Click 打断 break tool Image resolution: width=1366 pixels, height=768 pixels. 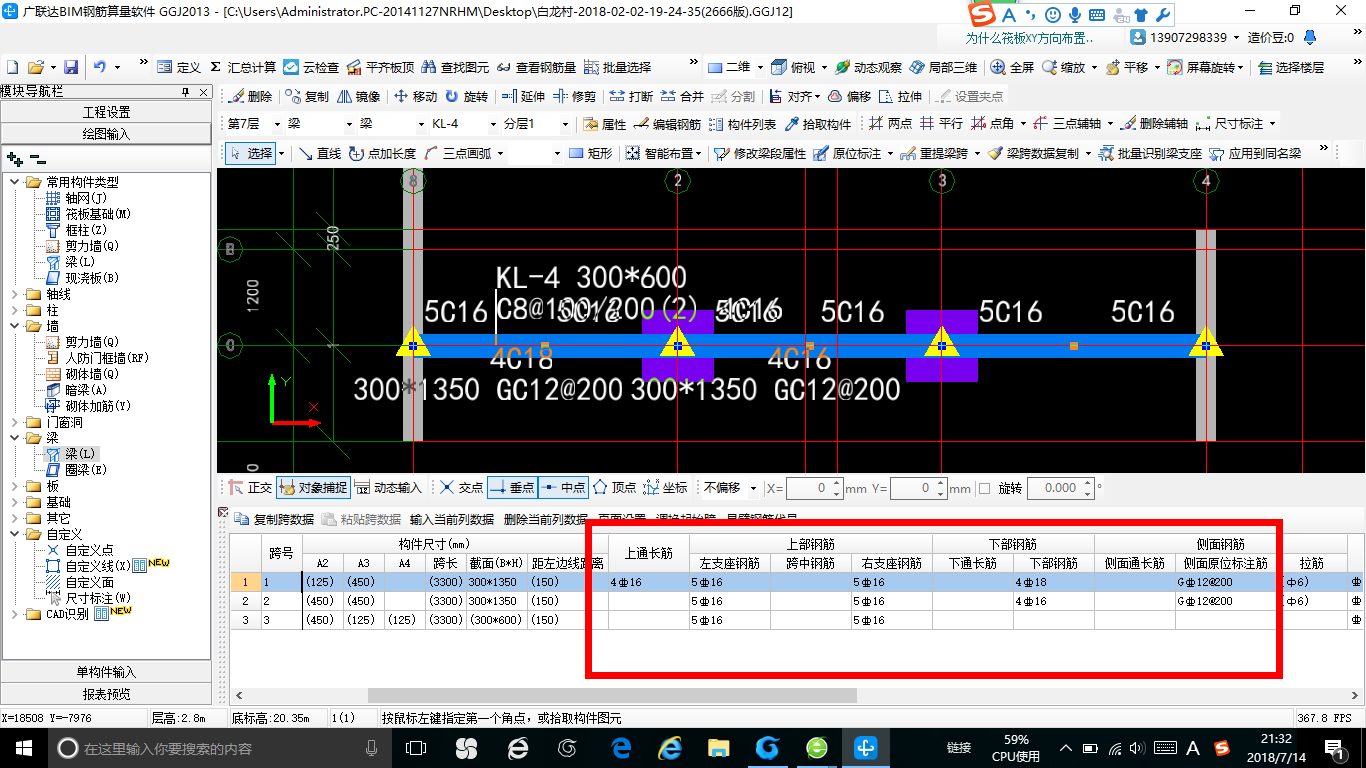coord(631,96)
